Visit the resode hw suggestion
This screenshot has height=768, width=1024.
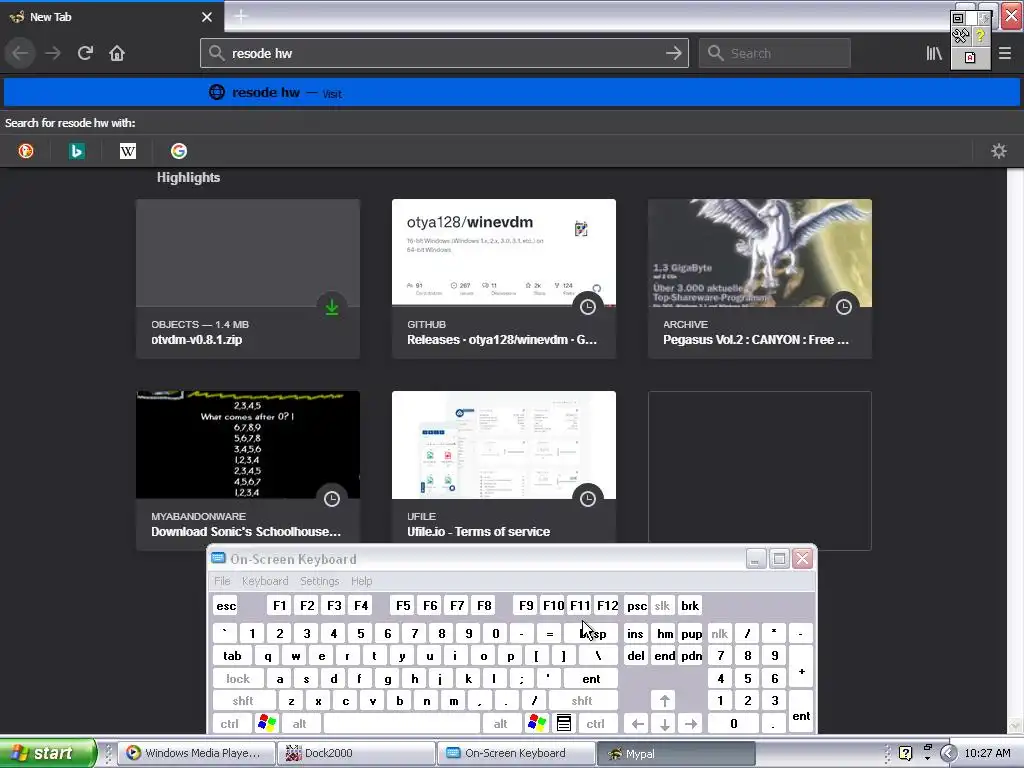511,93
